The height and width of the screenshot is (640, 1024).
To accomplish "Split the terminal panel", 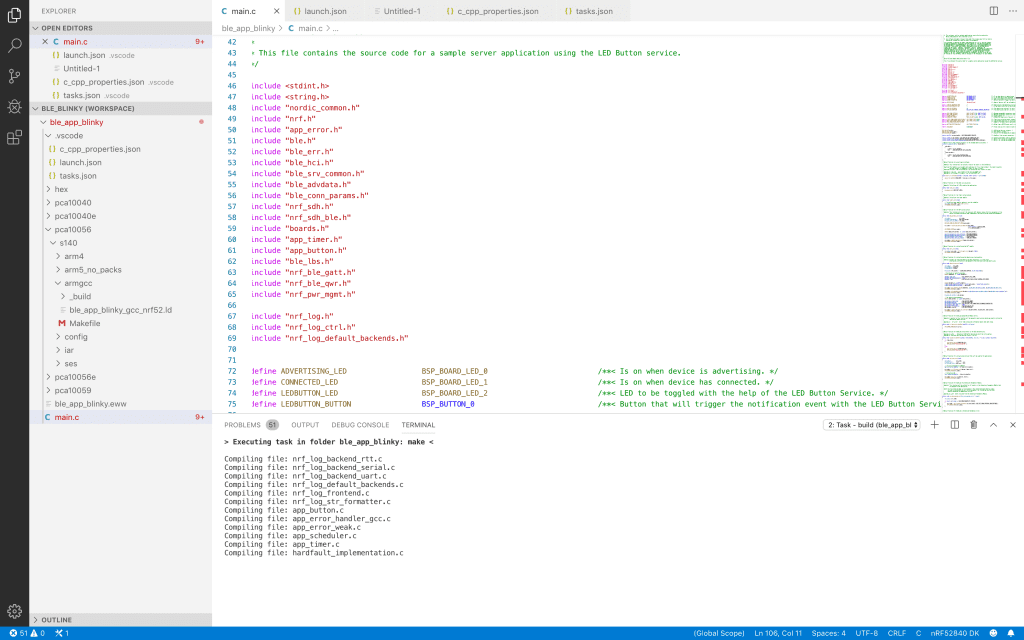I will click(955, 424).
